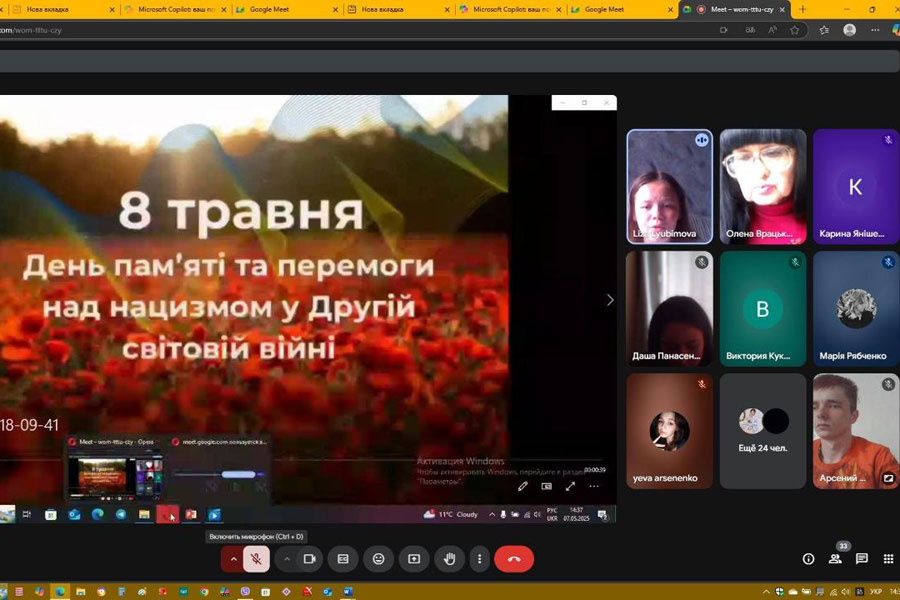Image resolution: width=900 pixels, height=600 pixels.
Task: Open Edge Settings and more menu
Action: coord(875,30)
